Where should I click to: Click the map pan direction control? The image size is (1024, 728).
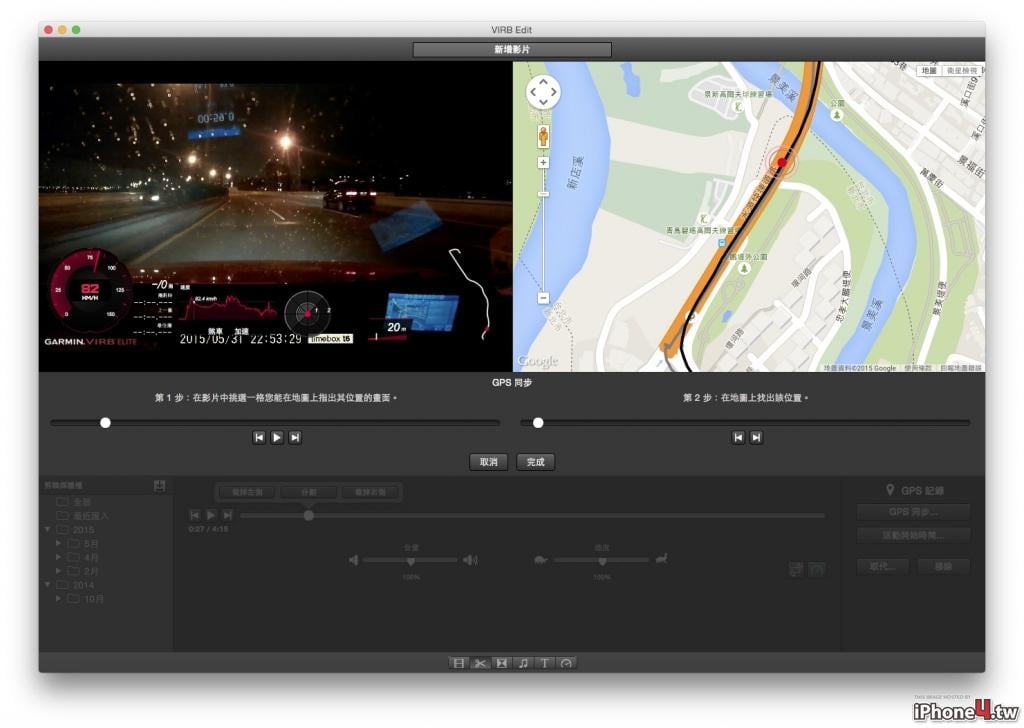pyautogui.click(x=543, y=92)
